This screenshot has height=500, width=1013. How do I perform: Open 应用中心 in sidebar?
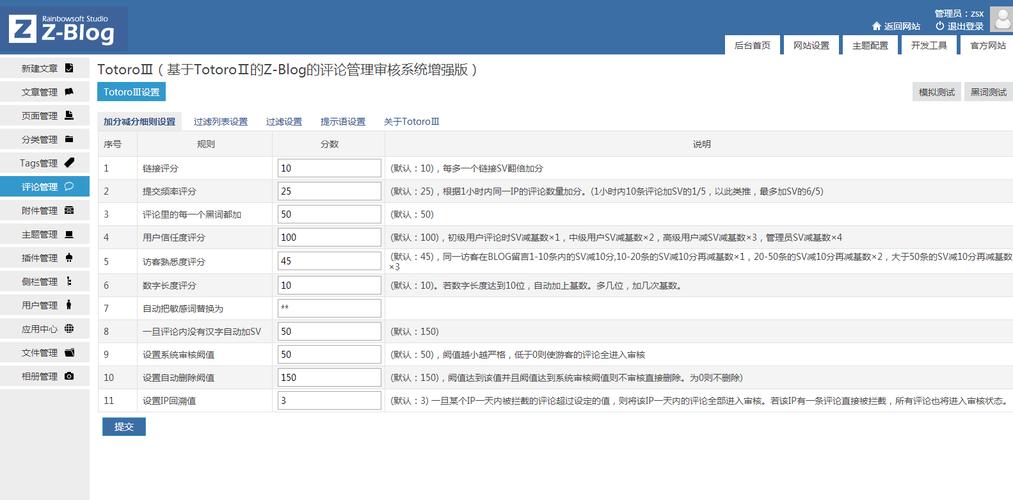(x=45, y=329)
